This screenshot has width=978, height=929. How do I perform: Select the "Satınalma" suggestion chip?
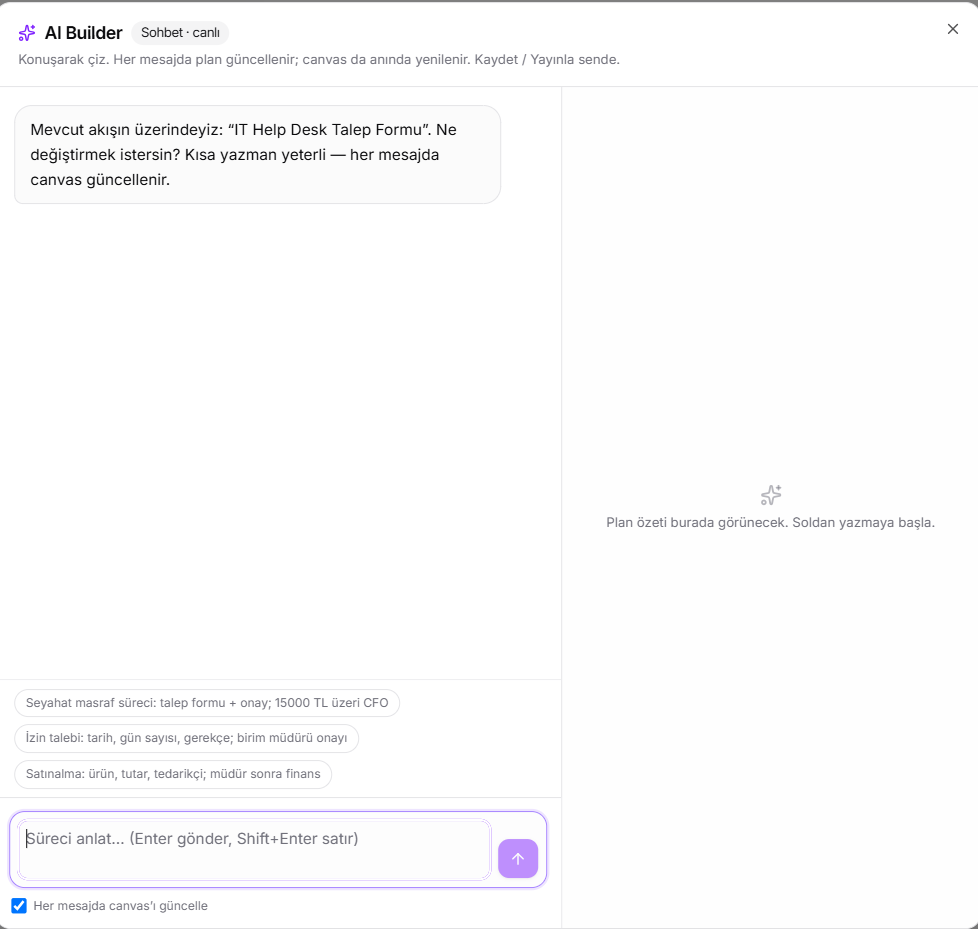coord(173,774)
